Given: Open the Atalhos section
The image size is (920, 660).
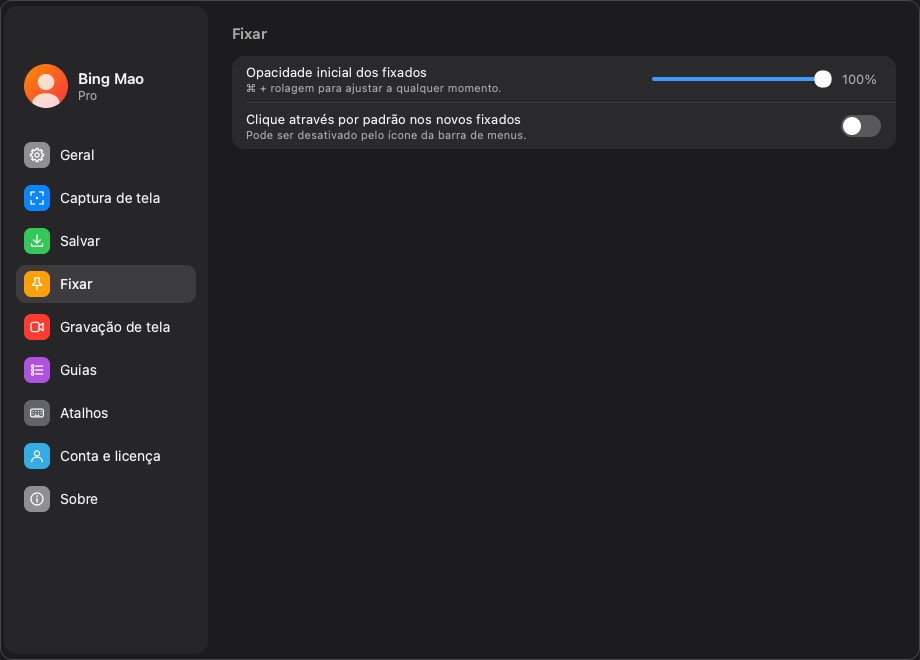Looking at the screenshot, I should (106, 413).
